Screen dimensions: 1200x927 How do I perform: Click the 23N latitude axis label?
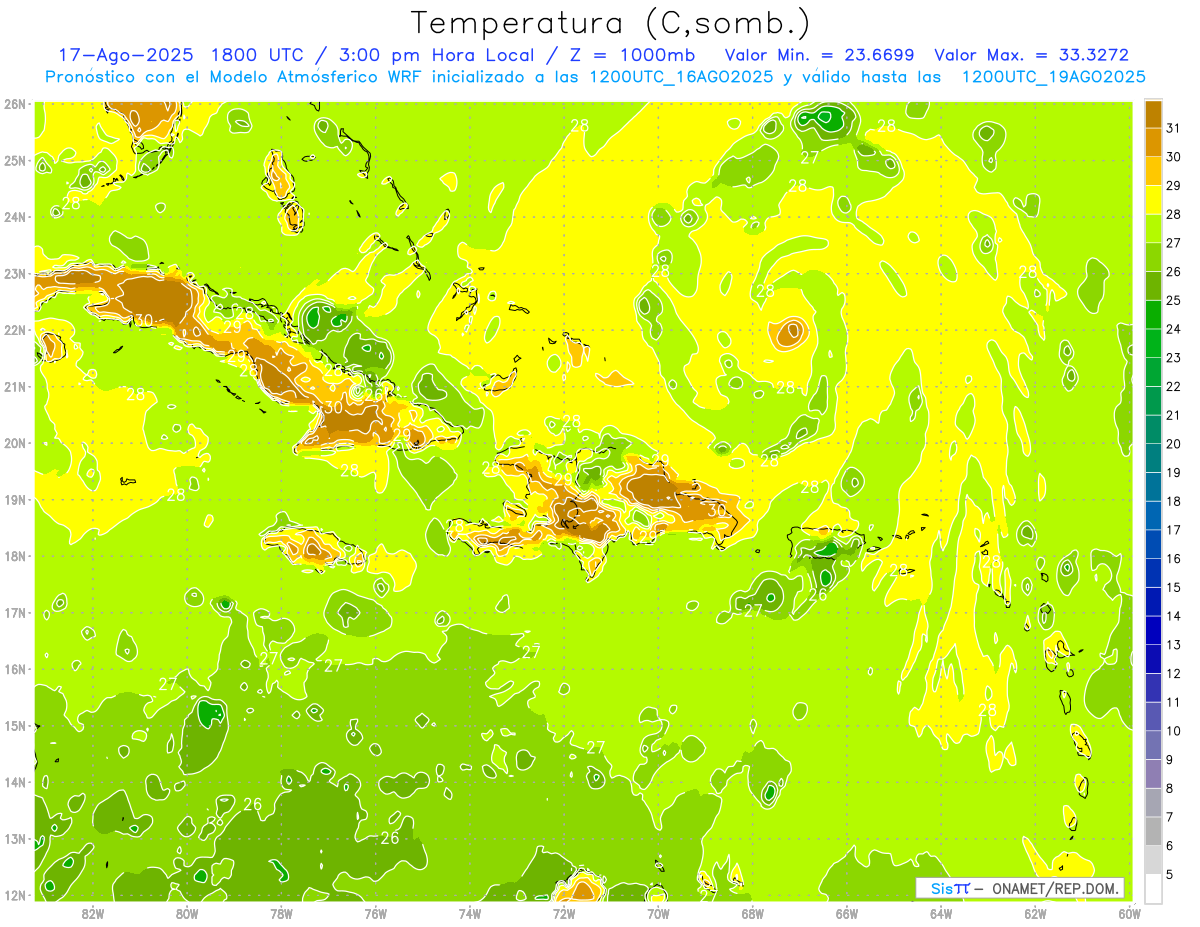point(15,273)
